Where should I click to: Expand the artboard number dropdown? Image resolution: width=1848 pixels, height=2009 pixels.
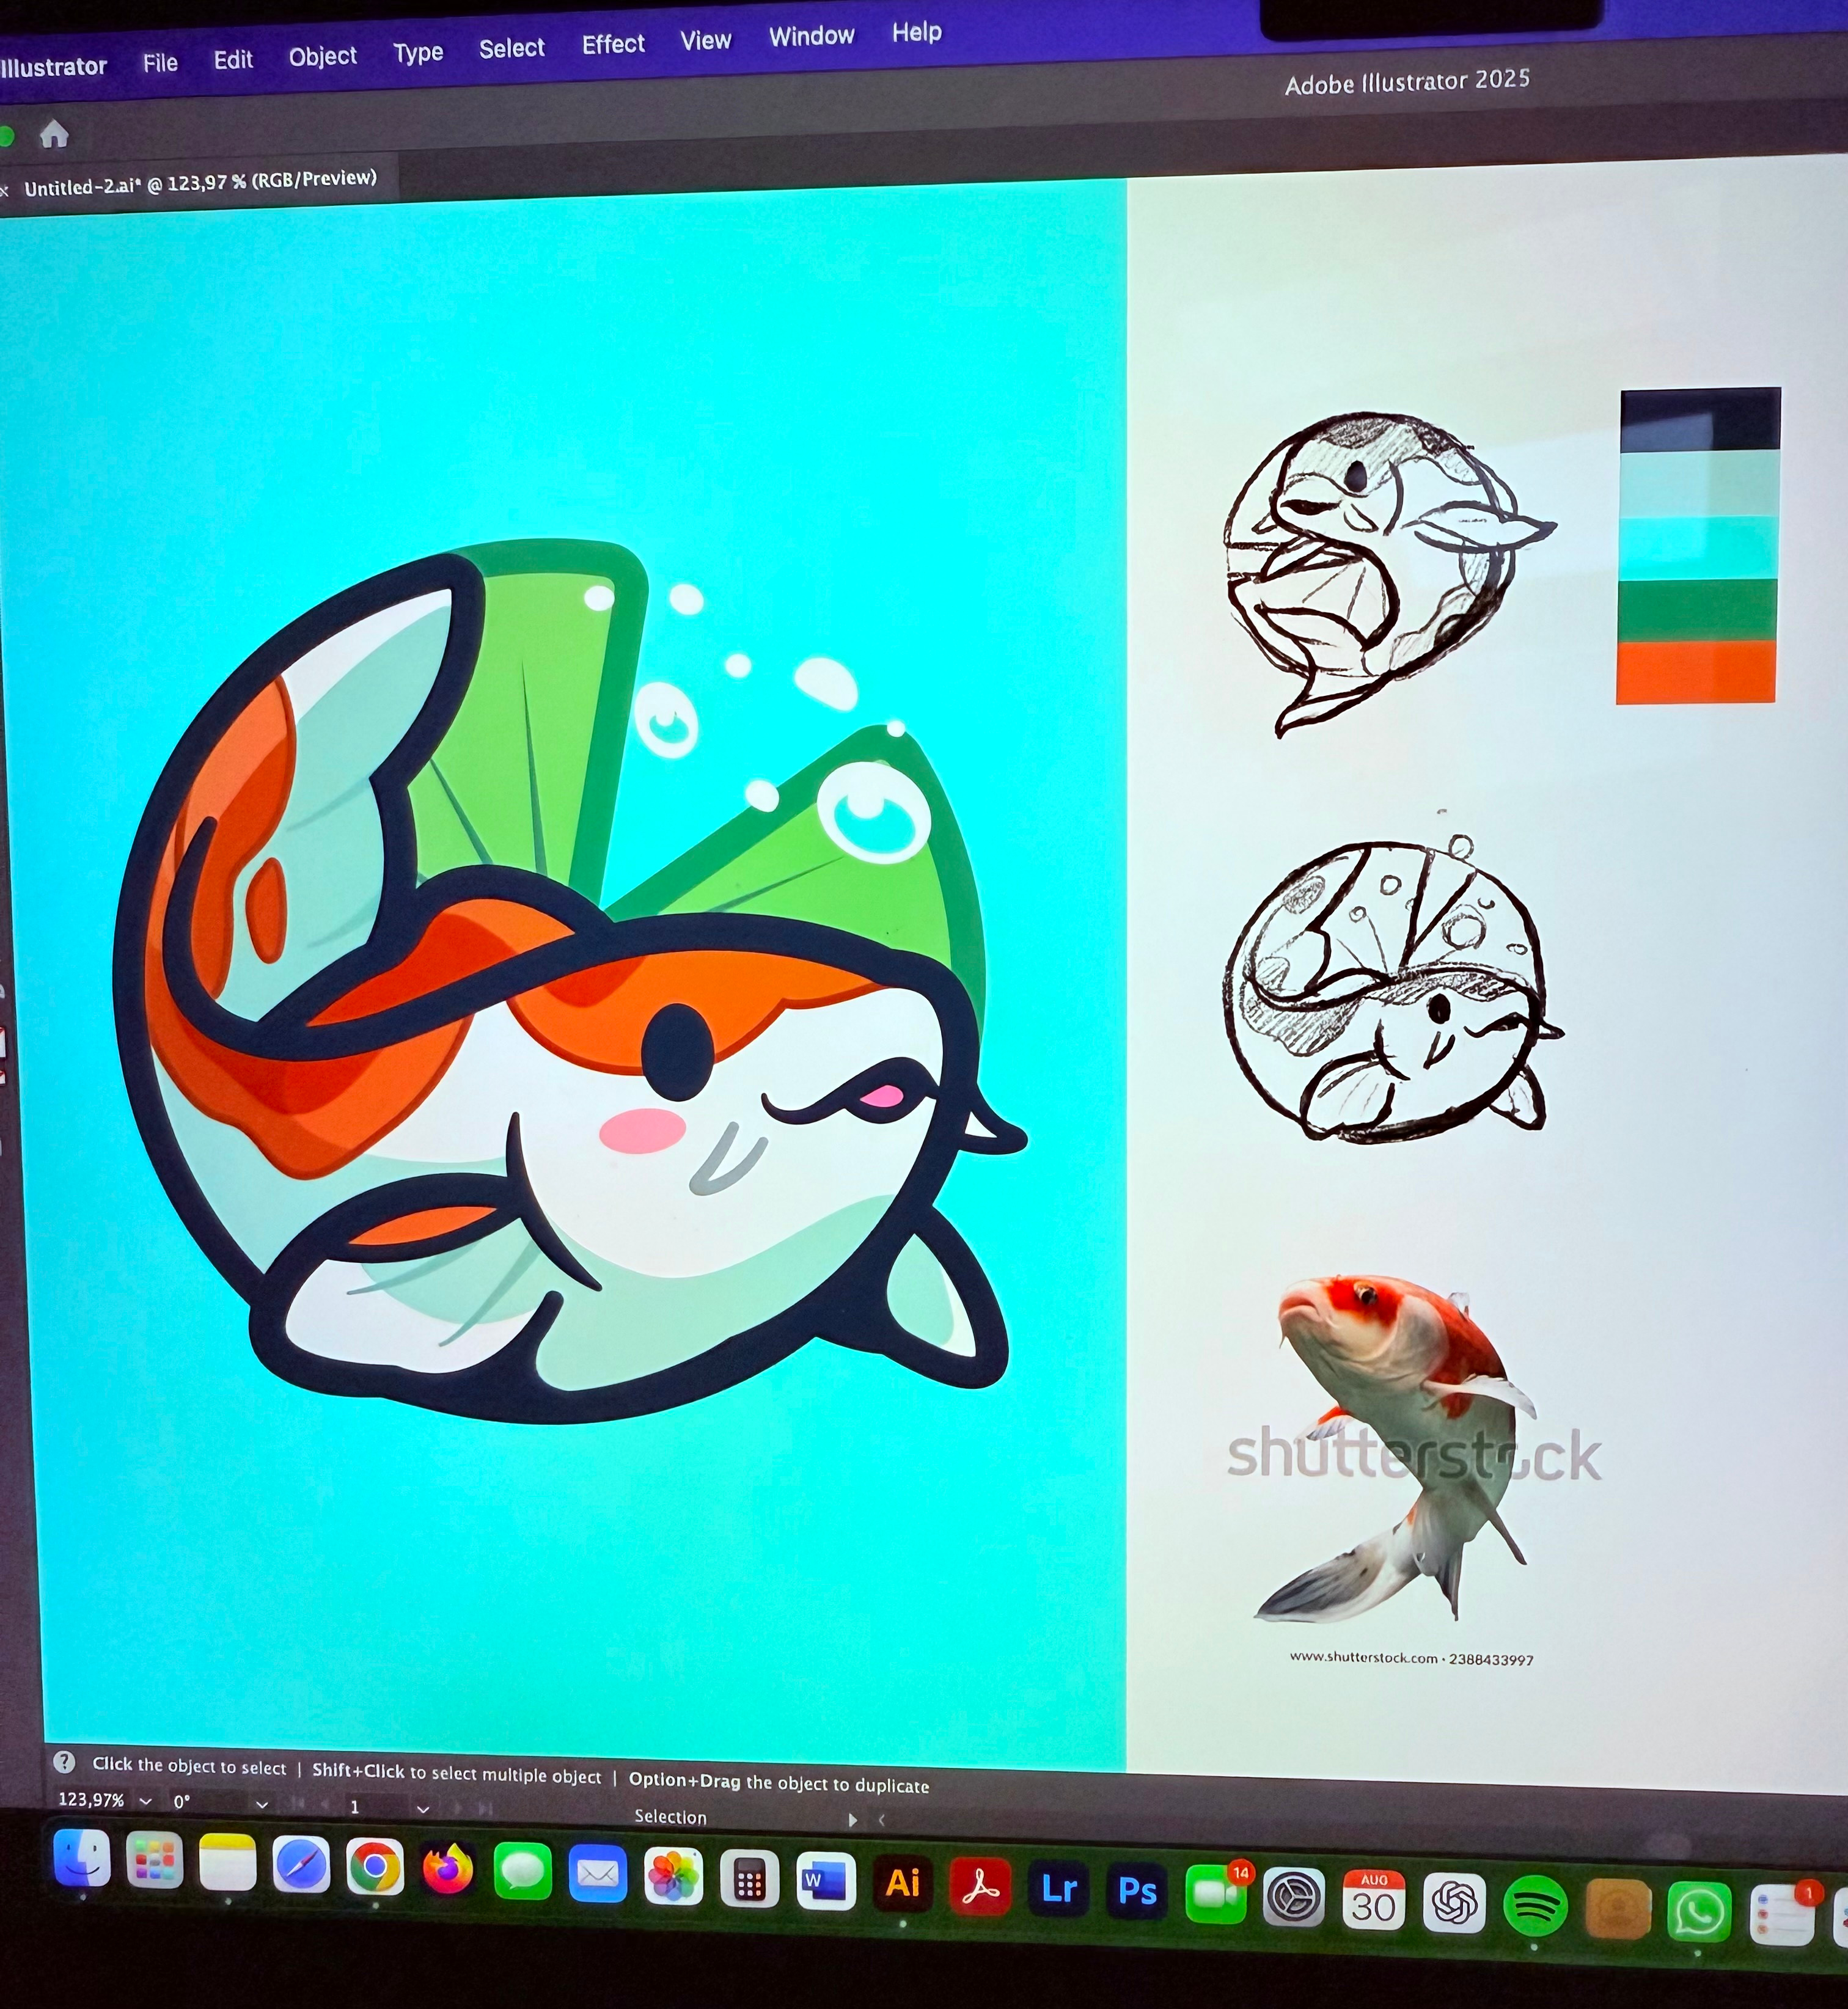[423, 1808]
